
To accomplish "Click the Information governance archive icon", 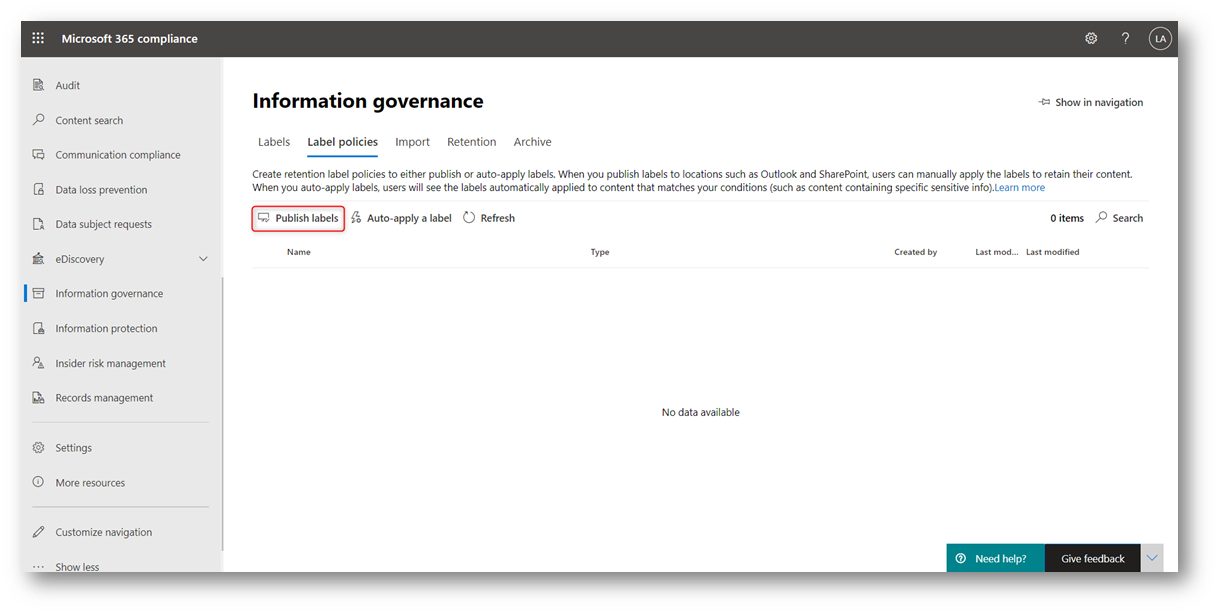I will point(39,293).
